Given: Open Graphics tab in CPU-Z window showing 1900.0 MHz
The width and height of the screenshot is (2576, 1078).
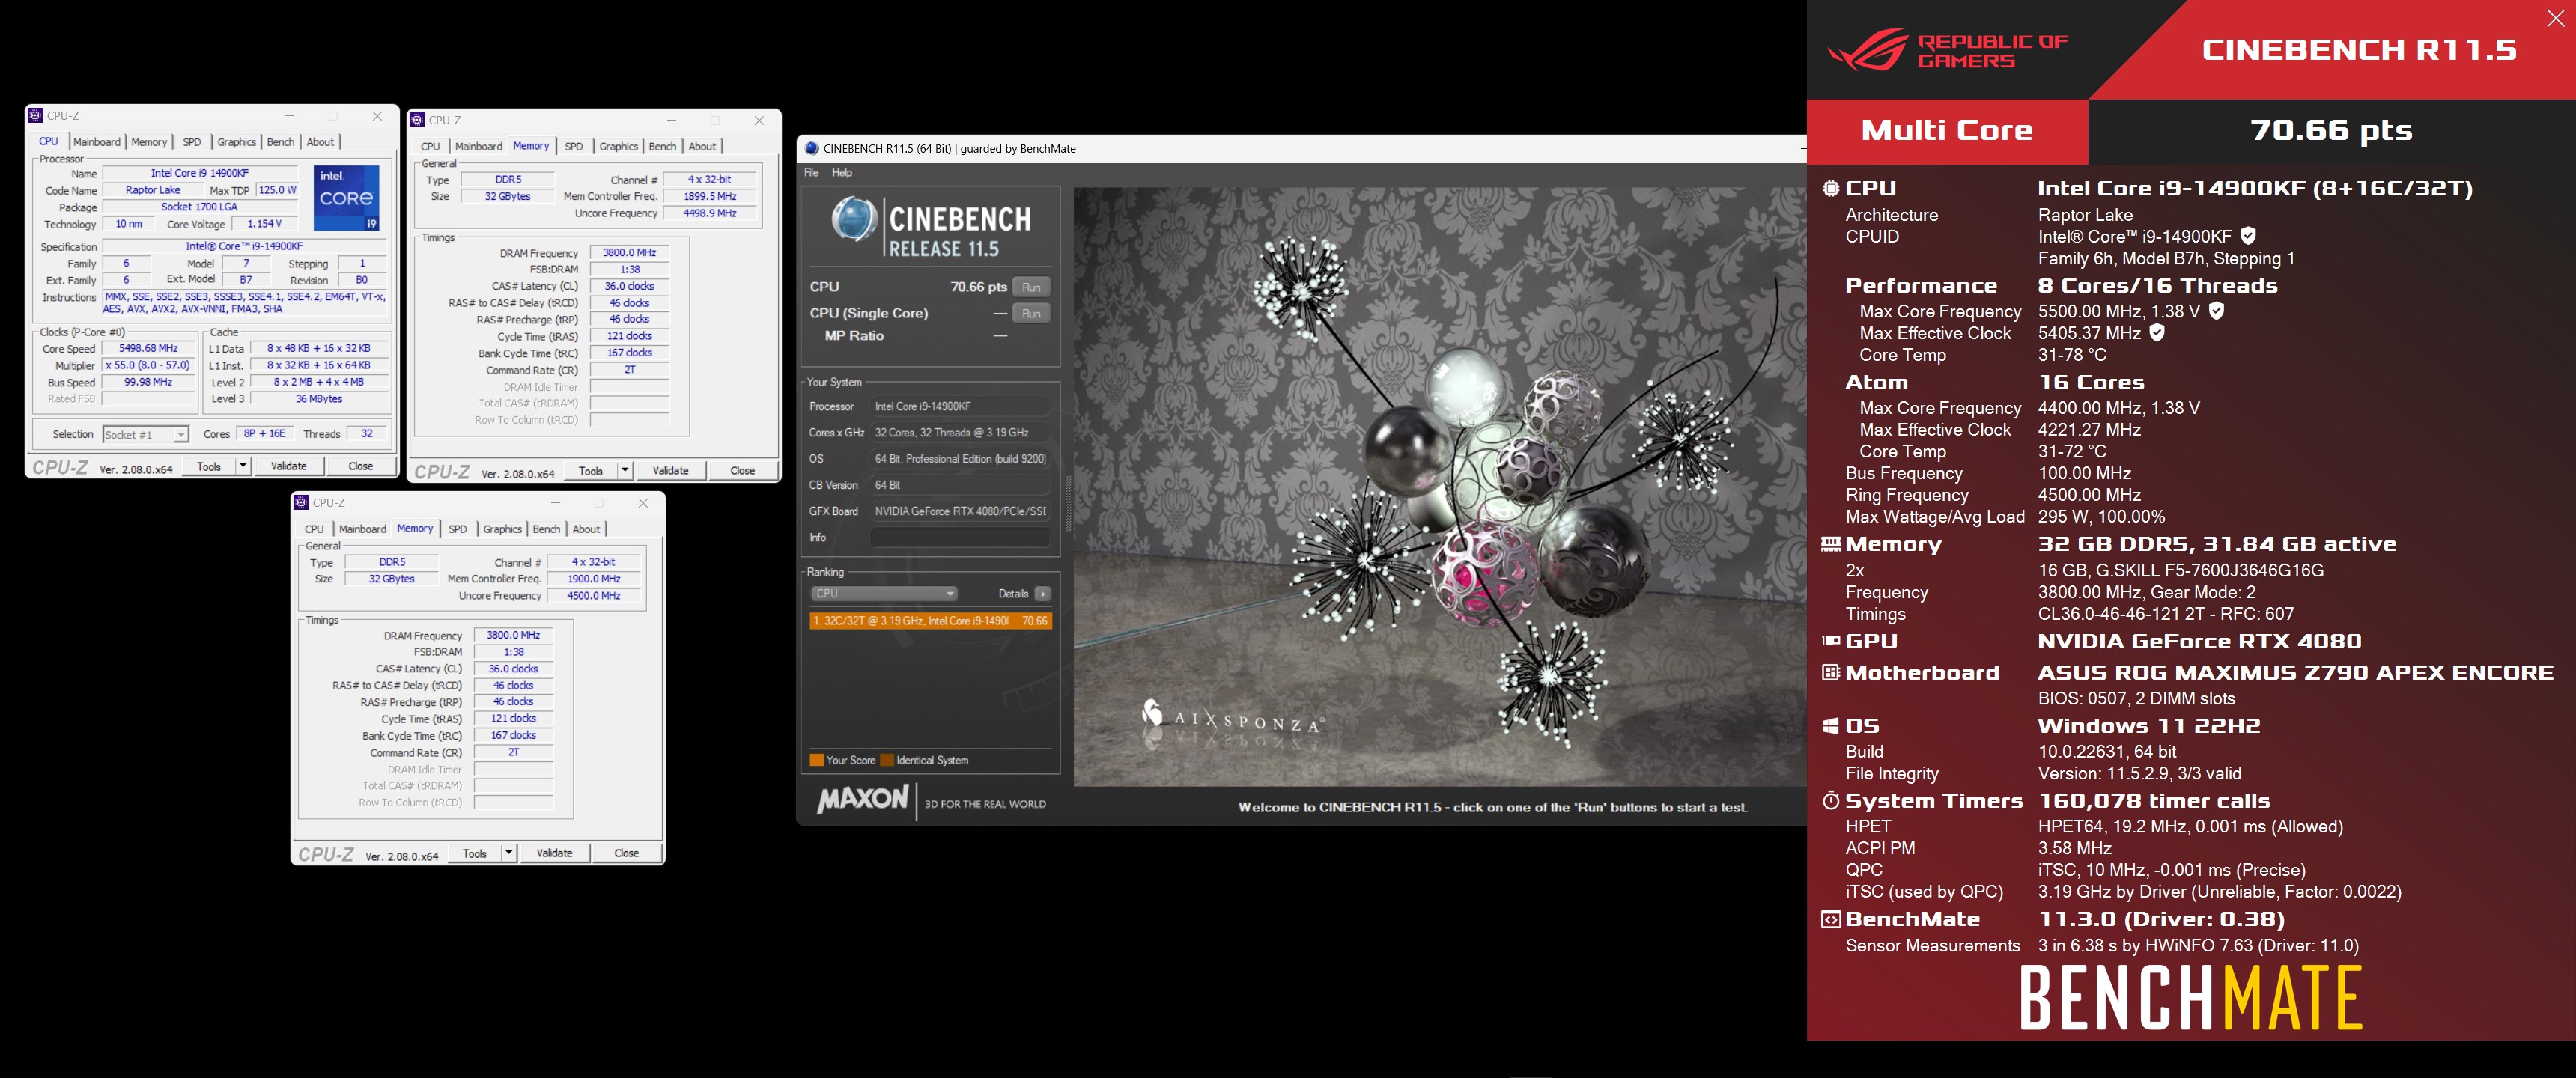Looking at the screenshot, I should [502, 529].
